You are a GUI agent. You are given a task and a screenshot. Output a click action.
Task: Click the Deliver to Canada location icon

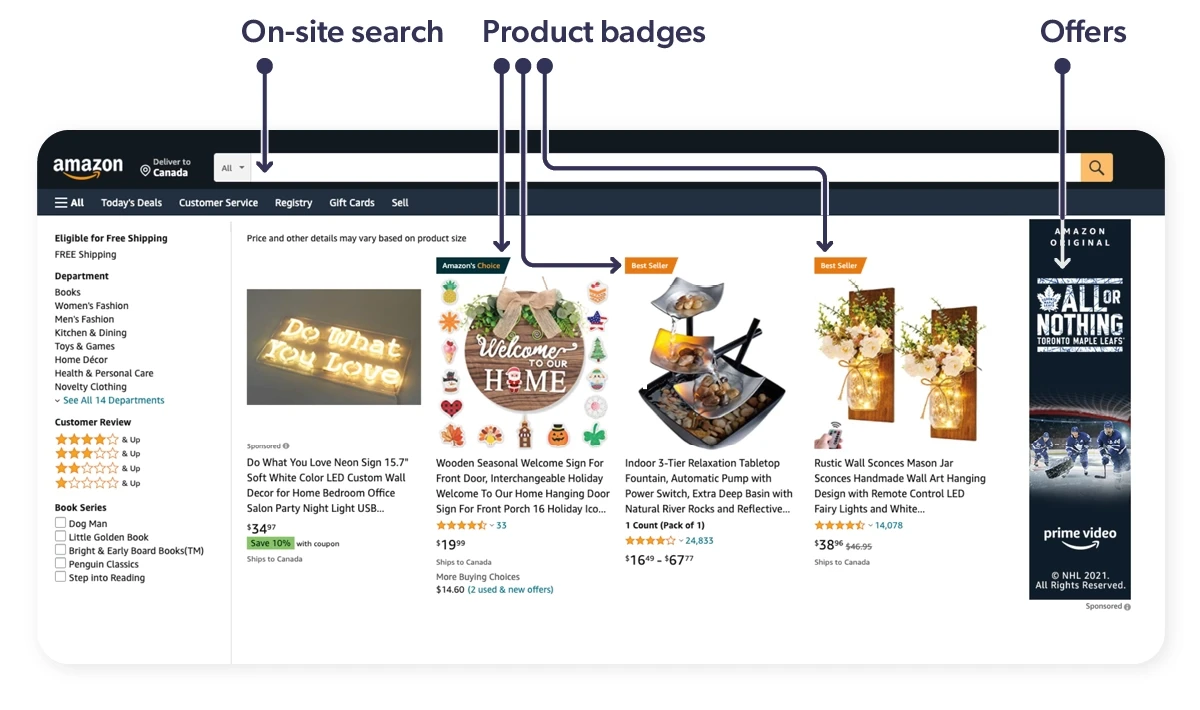(145, 170)
